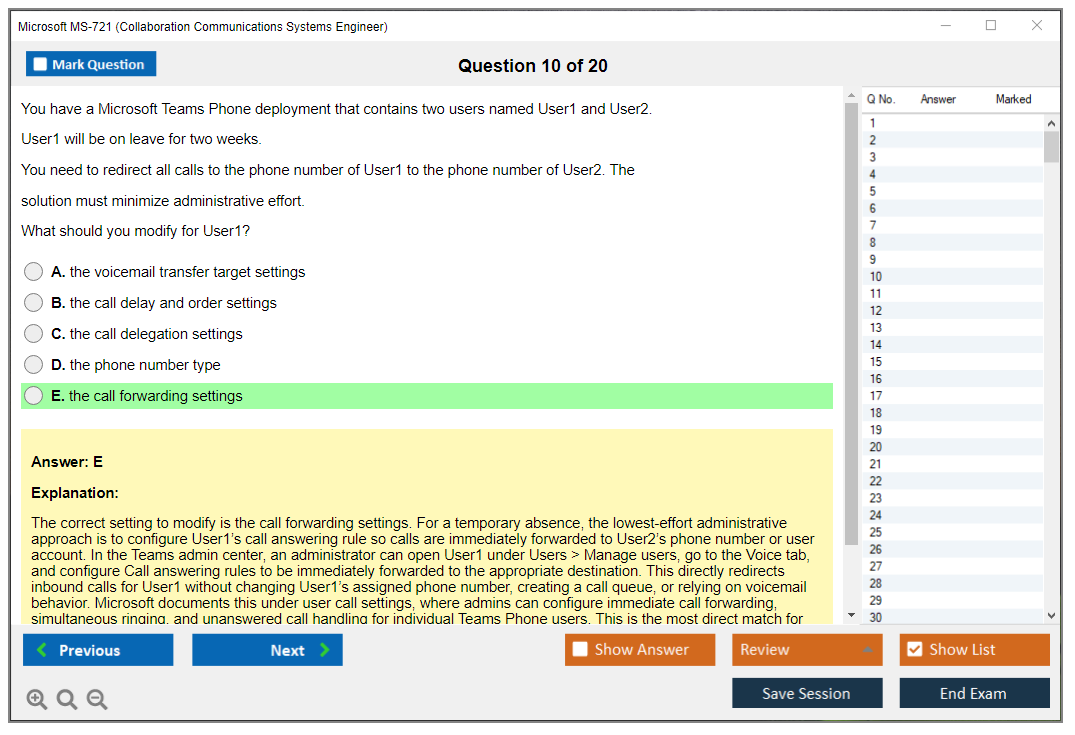Select question 10 in the list

tap(953, 276)
